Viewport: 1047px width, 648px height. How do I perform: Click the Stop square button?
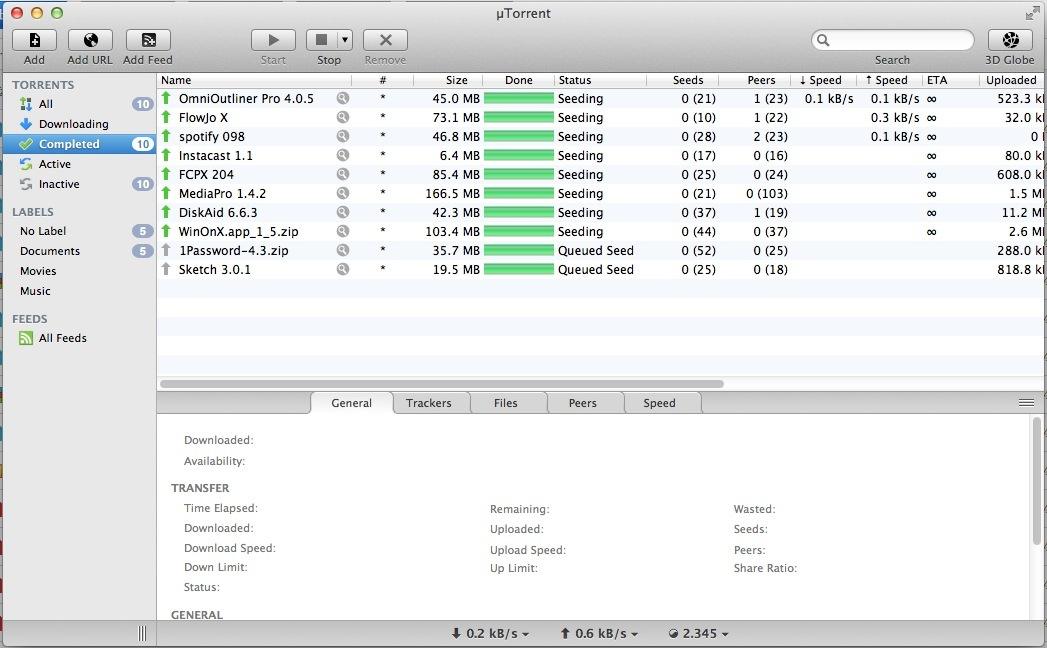[322, 40]
